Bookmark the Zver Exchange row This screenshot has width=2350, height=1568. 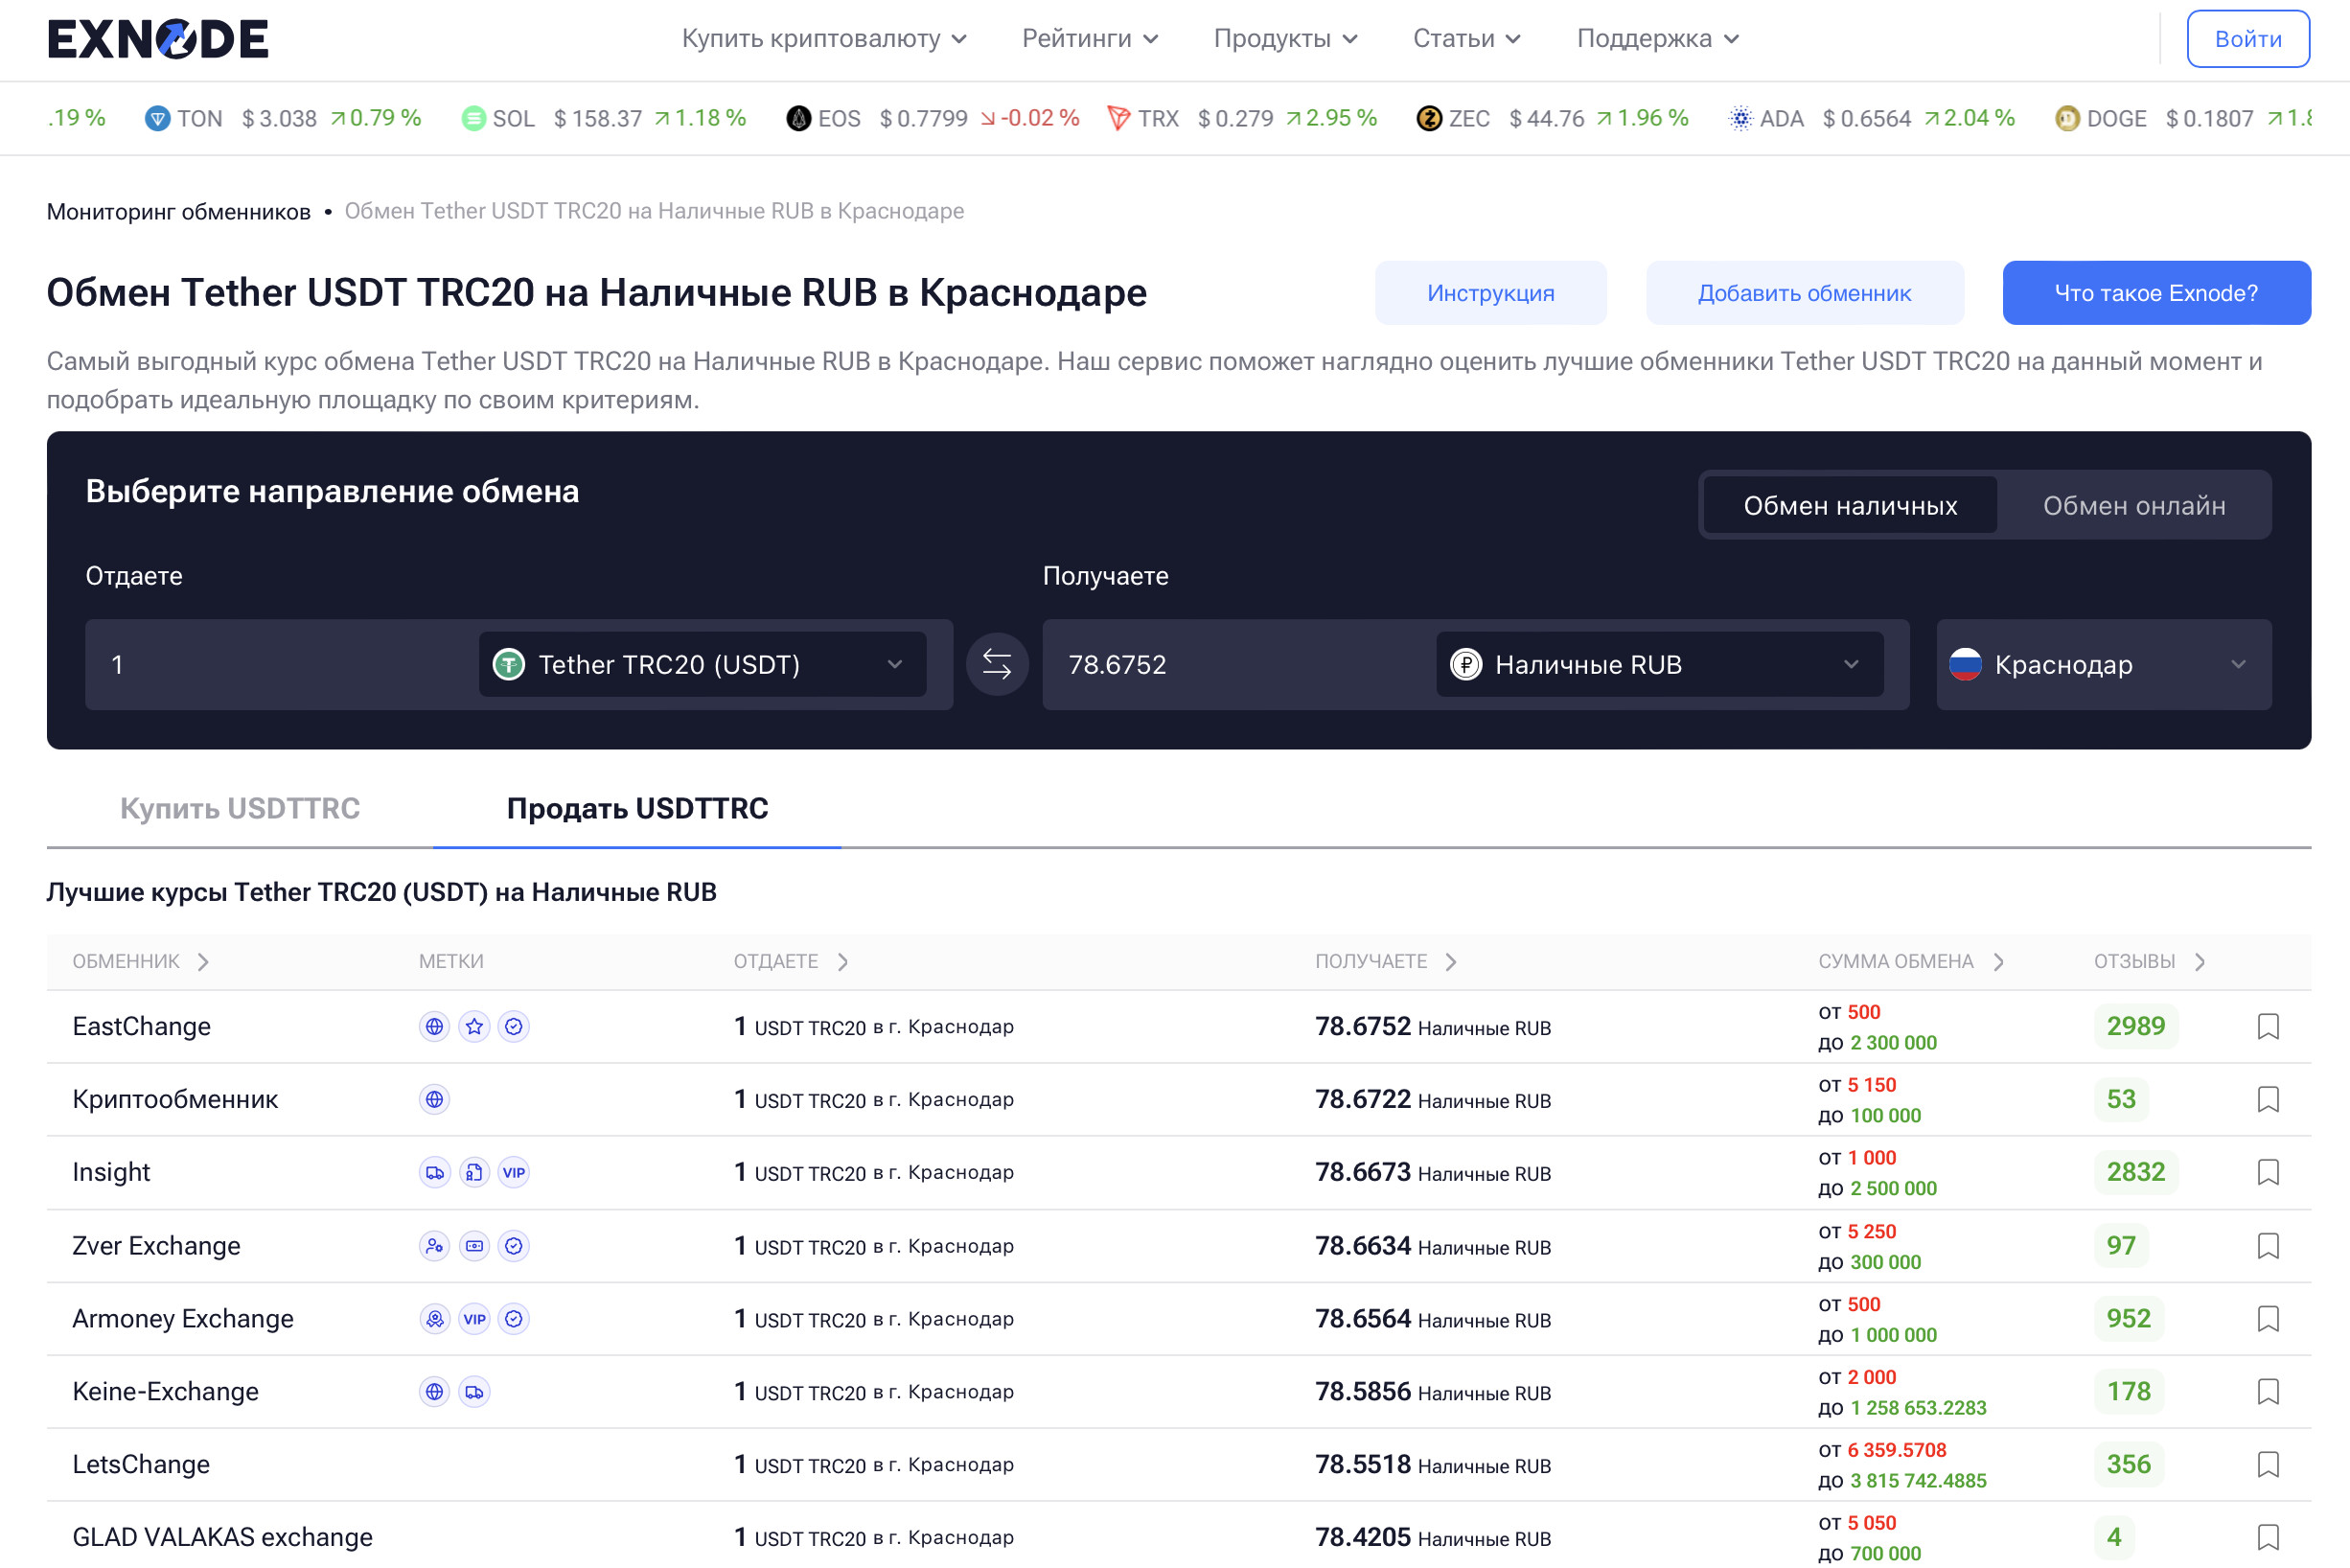click(x=2267, y=1245)
